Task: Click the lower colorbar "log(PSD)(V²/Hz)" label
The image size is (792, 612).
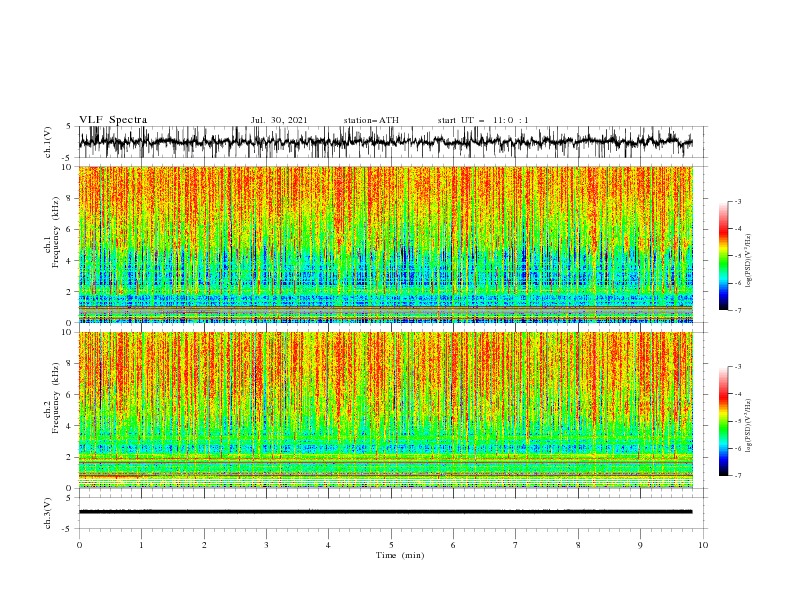Action: [x=748, y=426]
